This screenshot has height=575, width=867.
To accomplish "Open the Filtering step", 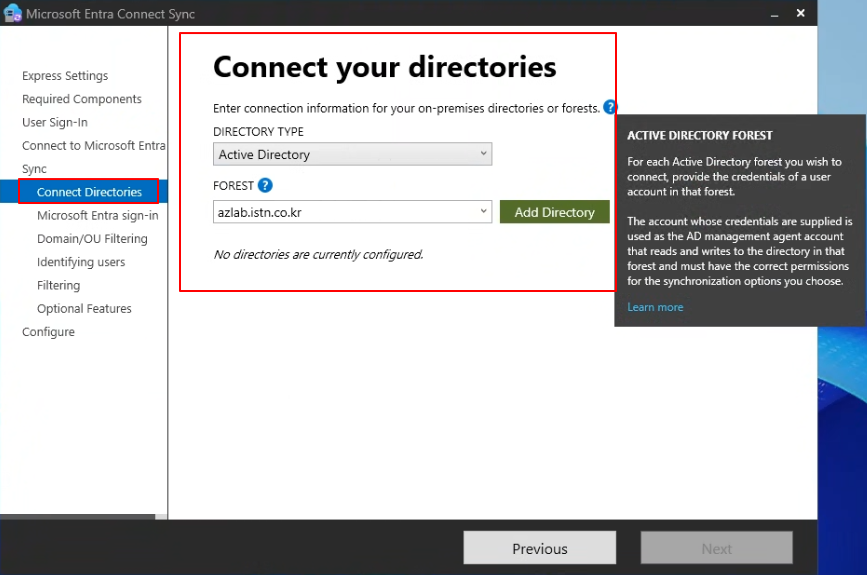I will click(59, 285).
